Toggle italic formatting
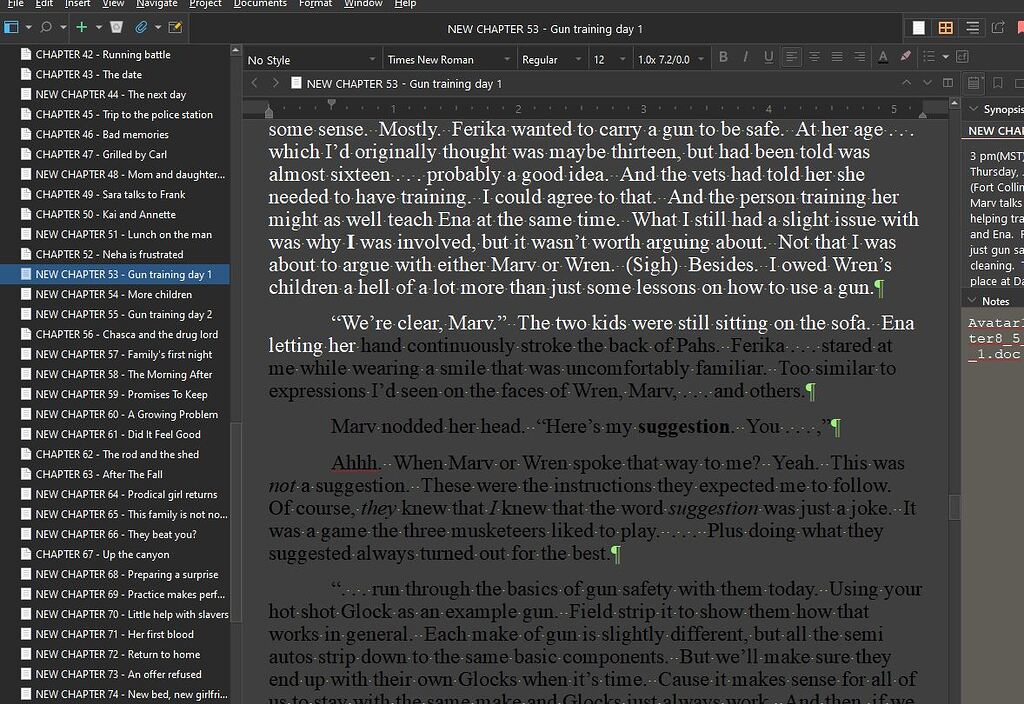Viewport: 1024px width, 704px height. coord(745,58)
